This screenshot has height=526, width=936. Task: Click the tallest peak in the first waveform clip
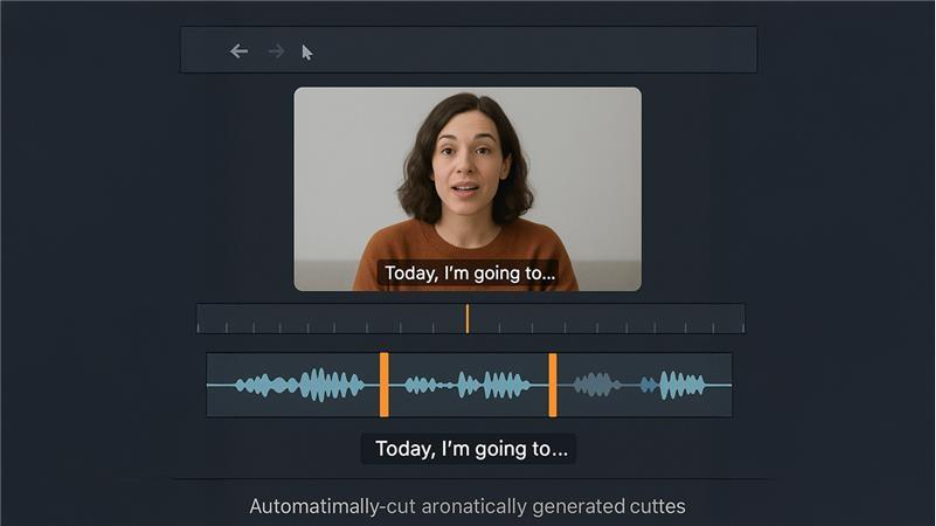point(318,385)
